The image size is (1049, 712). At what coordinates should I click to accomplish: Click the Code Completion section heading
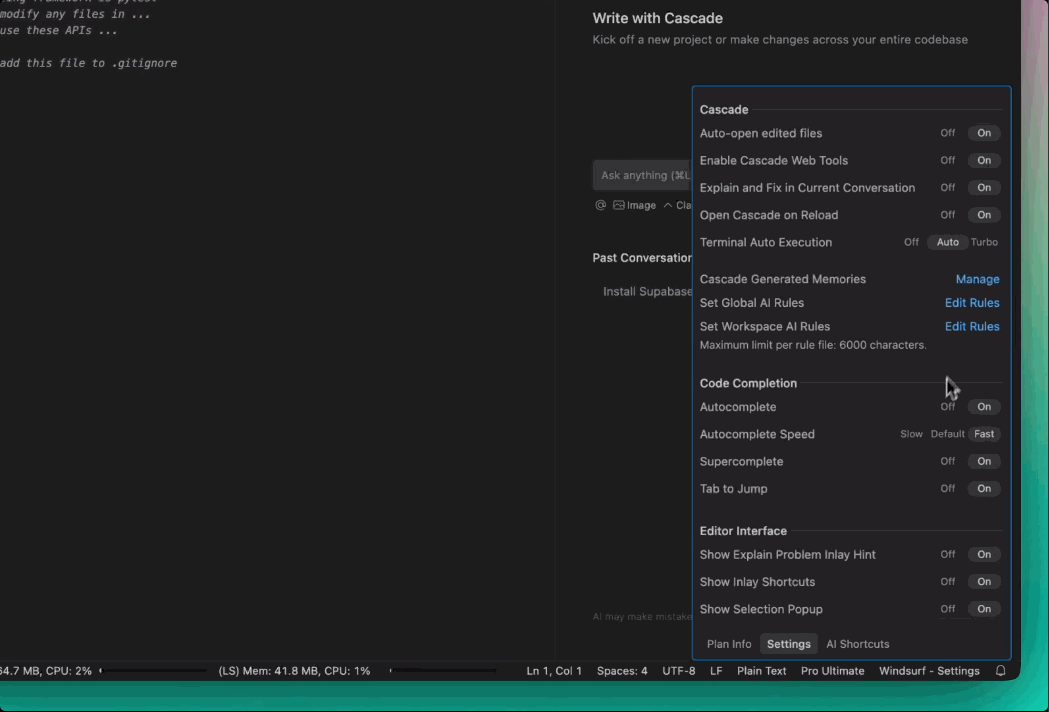748,383
